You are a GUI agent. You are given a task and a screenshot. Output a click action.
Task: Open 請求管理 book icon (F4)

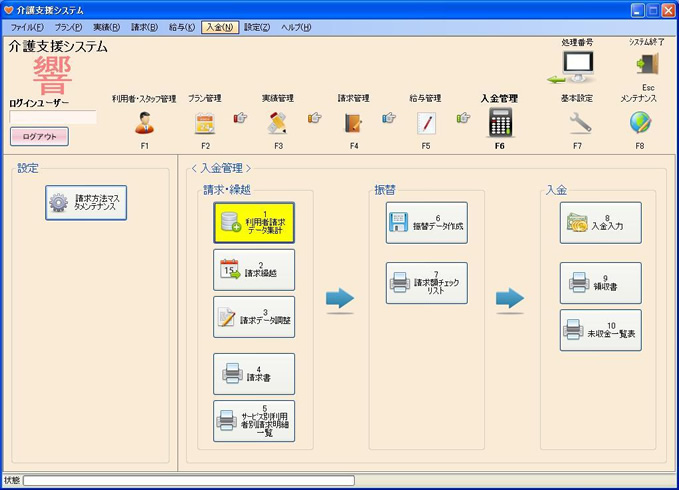[353, 123]
